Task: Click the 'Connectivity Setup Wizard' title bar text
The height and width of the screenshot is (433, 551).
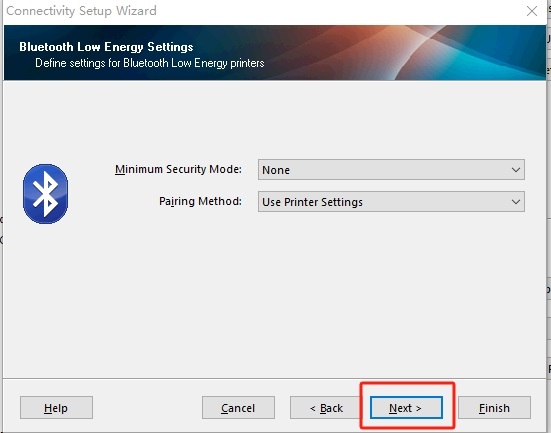Action: (82, 11)
